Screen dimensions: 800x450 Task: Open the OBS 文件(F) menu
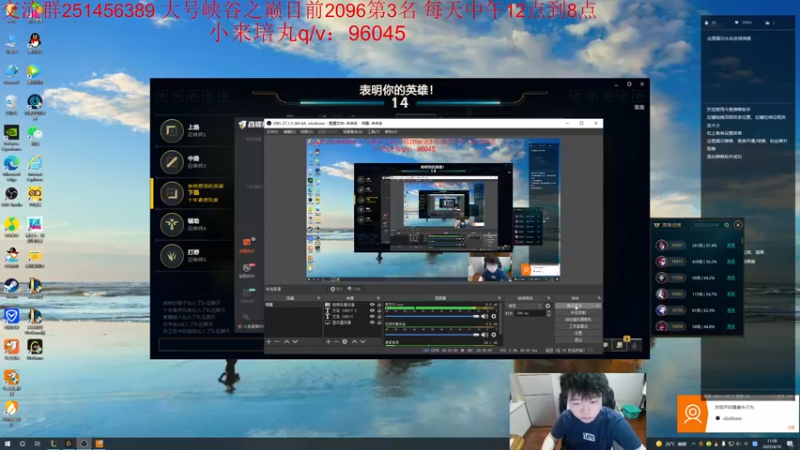272,132
